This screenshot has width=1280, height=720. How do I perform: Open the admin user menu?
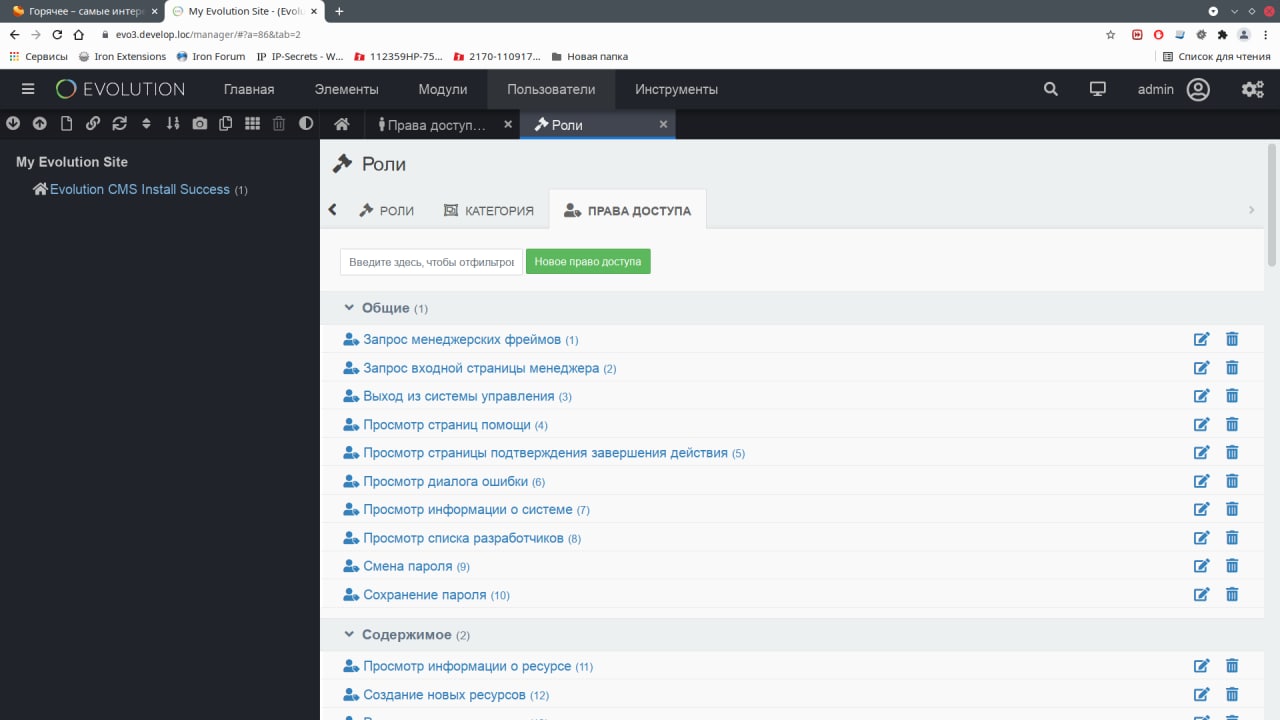point(1174,89)
